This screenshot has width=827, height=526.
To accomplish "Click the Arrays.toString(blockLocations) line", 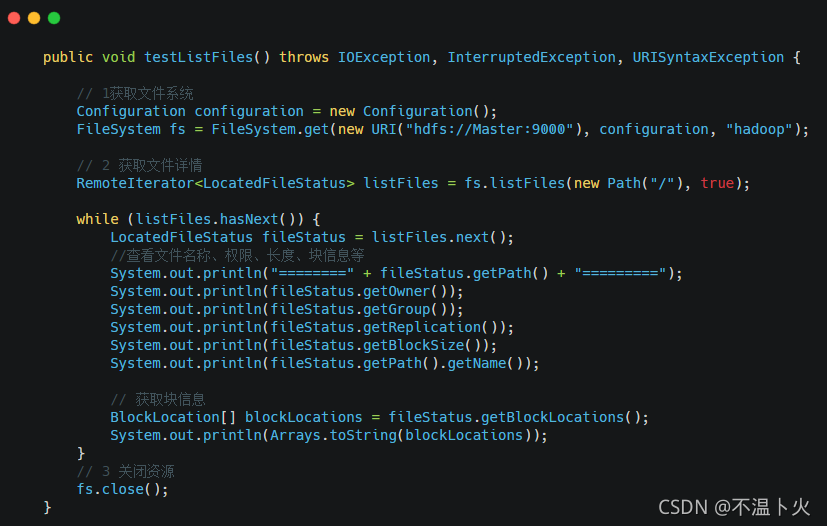I will point(329,435).
